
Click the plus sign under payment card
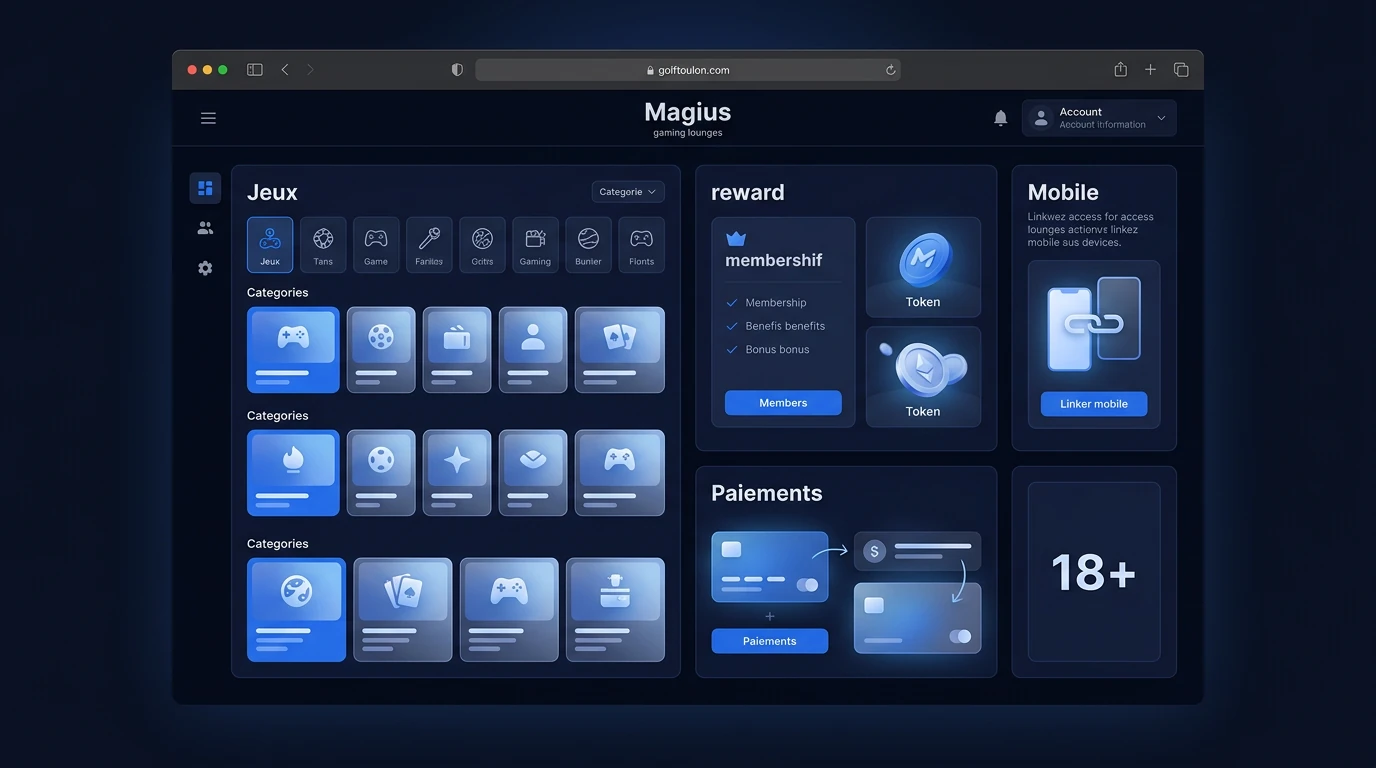770,616
